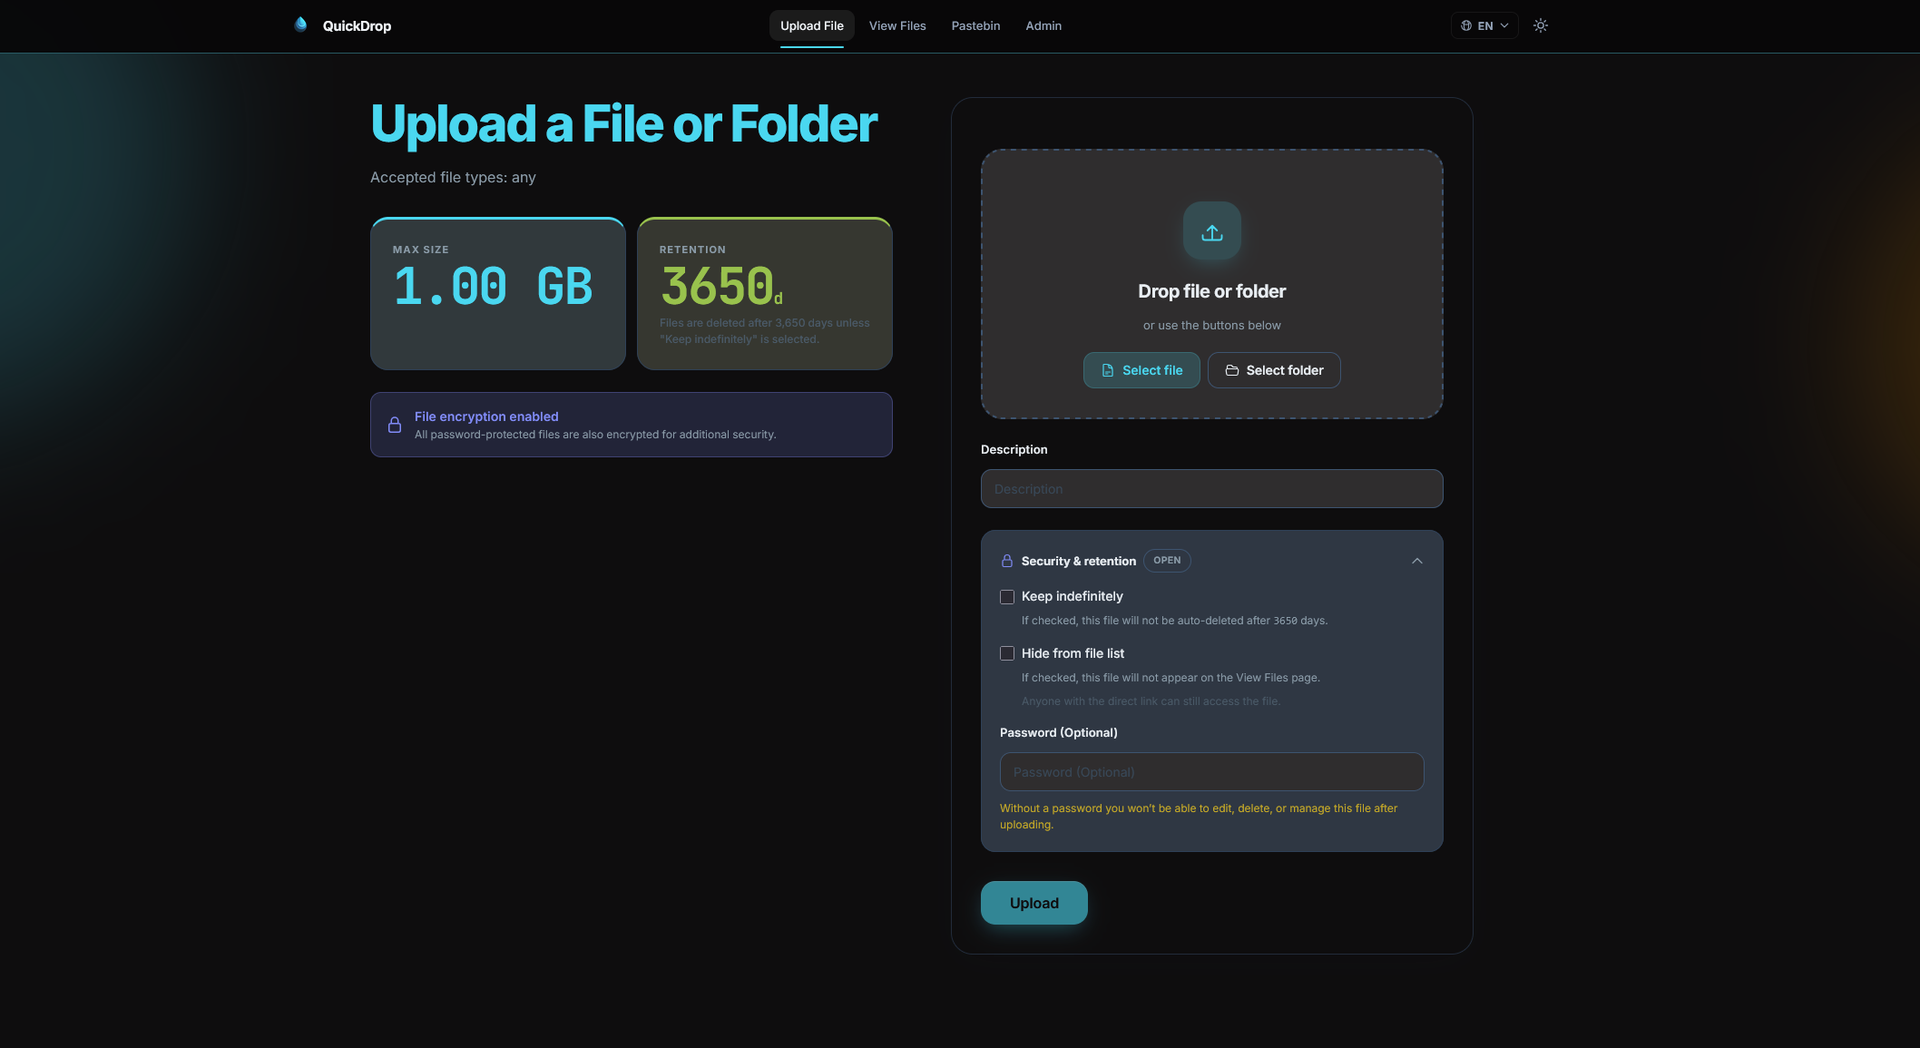The height and width of the screenshot is (1048, 1920).
Task: Click the MAX SIZE label
Action: click(421, 250)
